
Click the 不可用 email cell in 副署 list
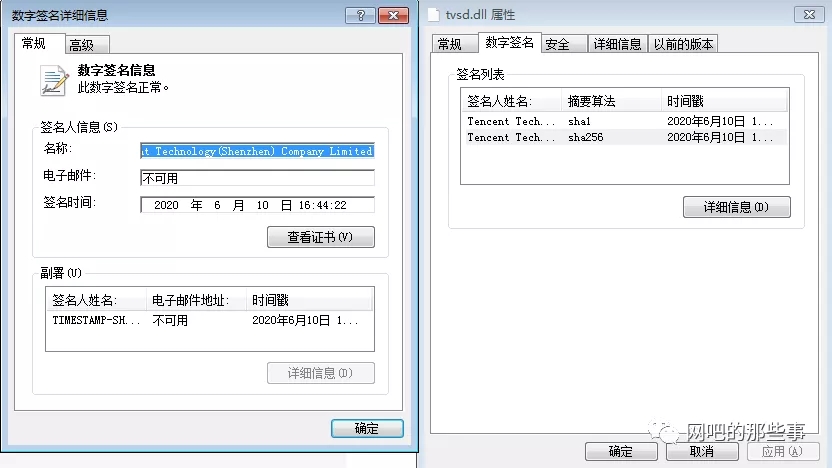point(170,320)
